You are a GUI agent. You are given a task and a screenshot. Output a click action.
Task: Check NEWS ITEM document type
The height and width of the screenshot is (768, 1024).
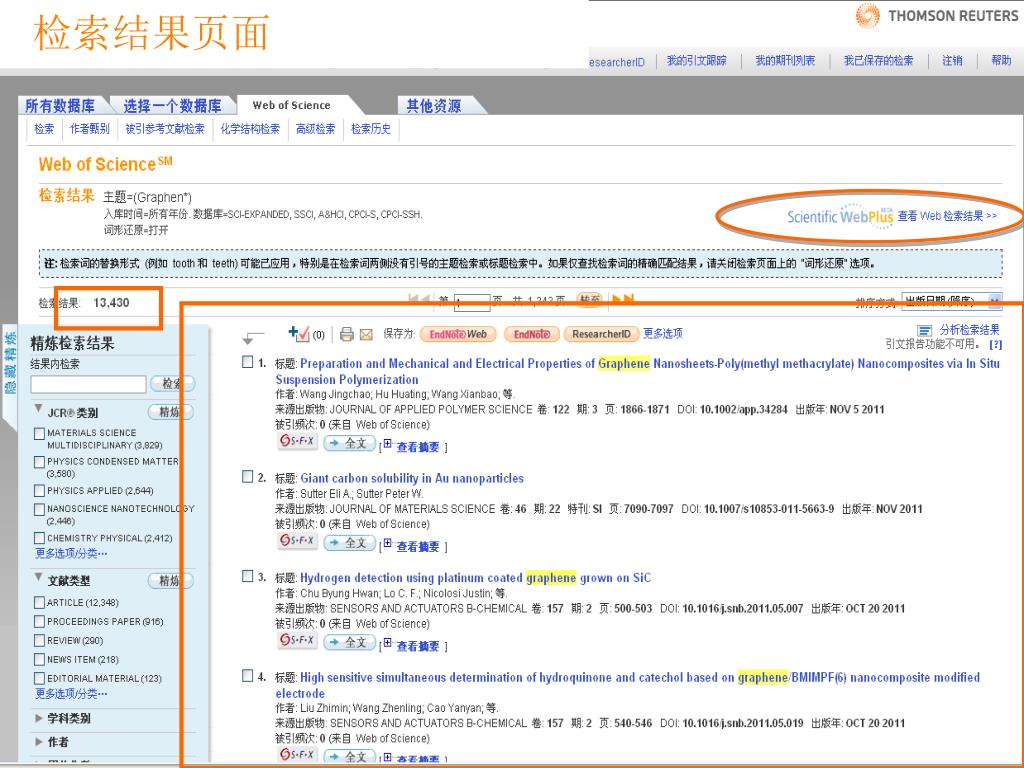click(x=39, y=660)
